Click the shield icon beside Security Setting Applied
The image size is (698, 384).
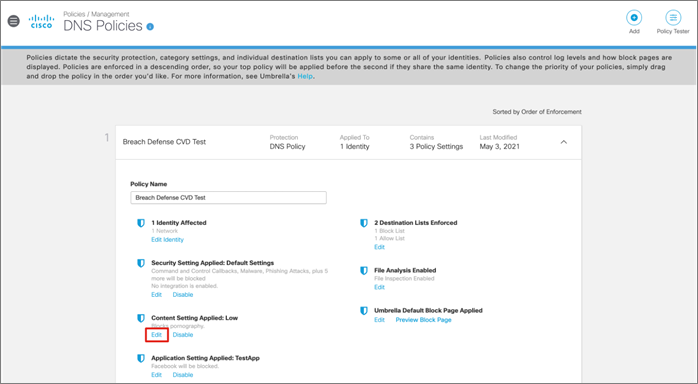[x=141, y=263]
